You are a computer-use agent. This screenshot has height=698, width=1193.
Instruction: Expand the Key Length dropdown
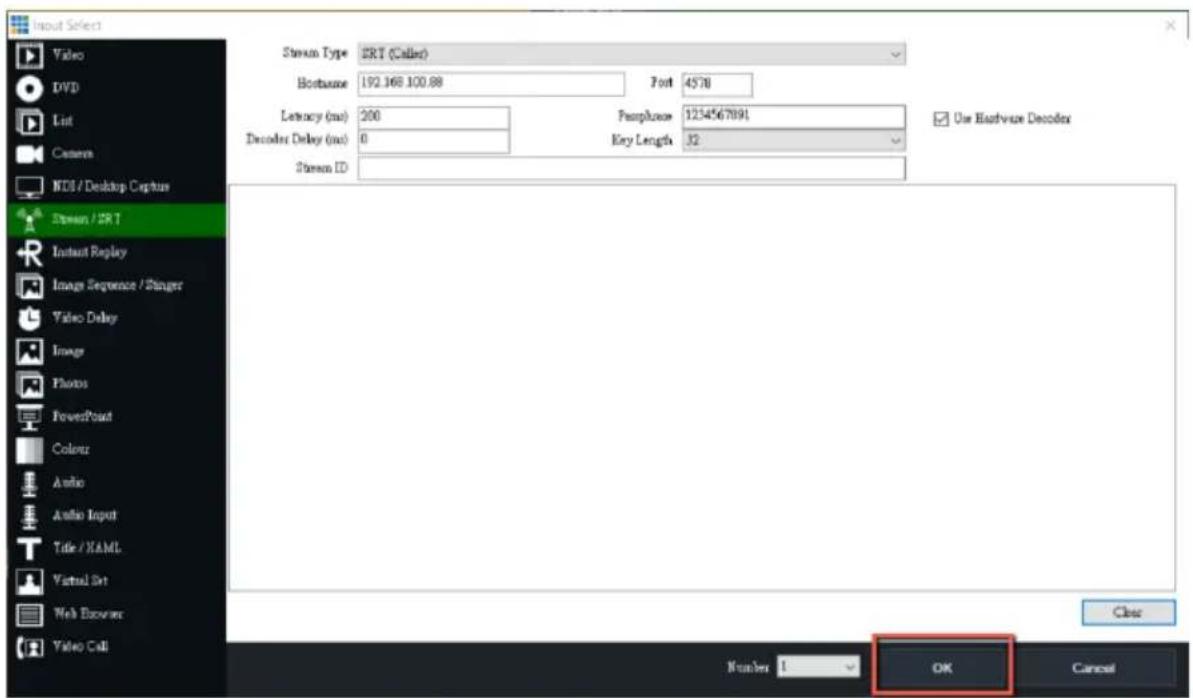pyautogui.click(x=794, y=141)
